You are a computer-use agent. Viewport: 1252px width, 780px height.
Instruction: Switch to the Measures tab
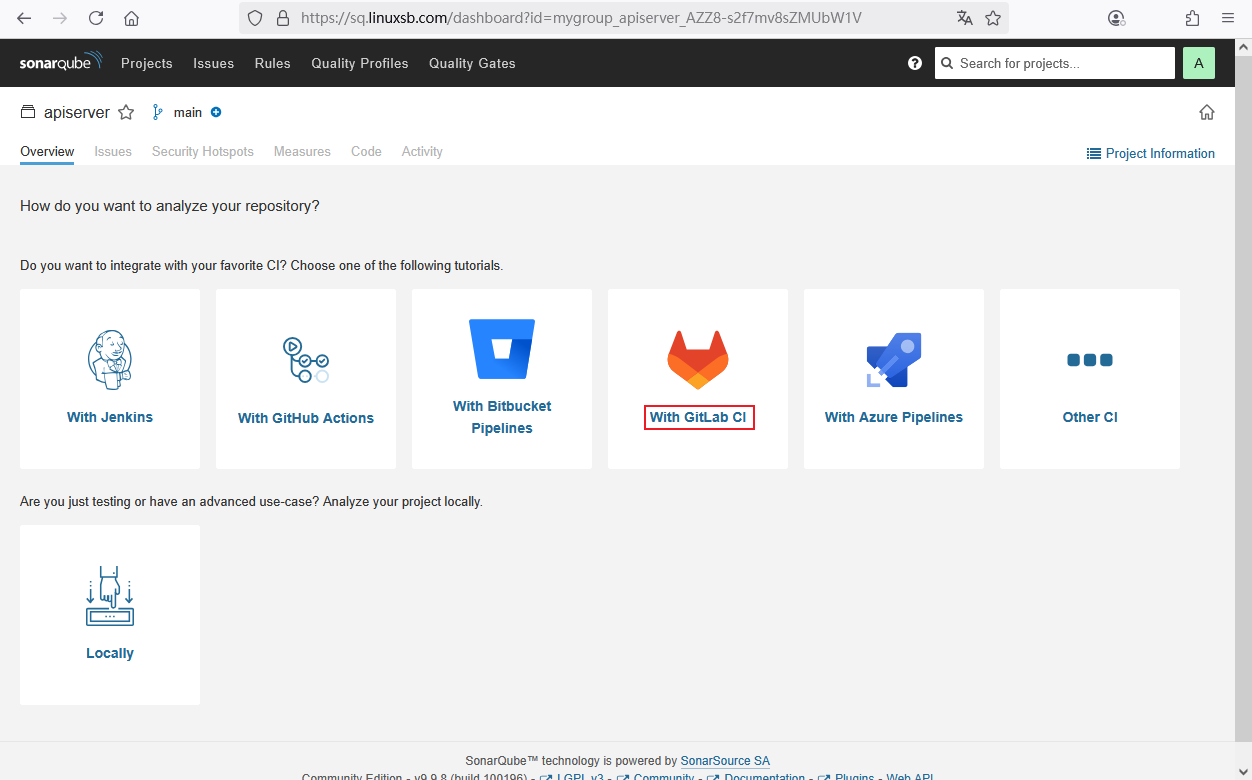point(302,152)
